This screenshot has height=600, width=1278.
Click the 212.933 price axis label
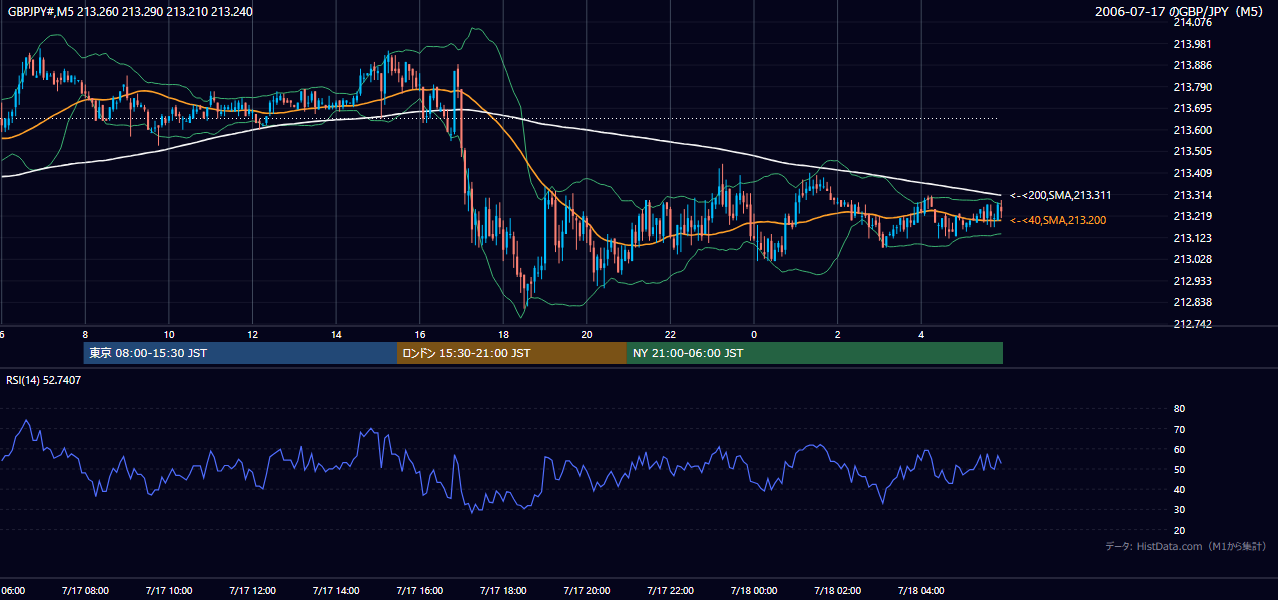(x=1191, y=281)
